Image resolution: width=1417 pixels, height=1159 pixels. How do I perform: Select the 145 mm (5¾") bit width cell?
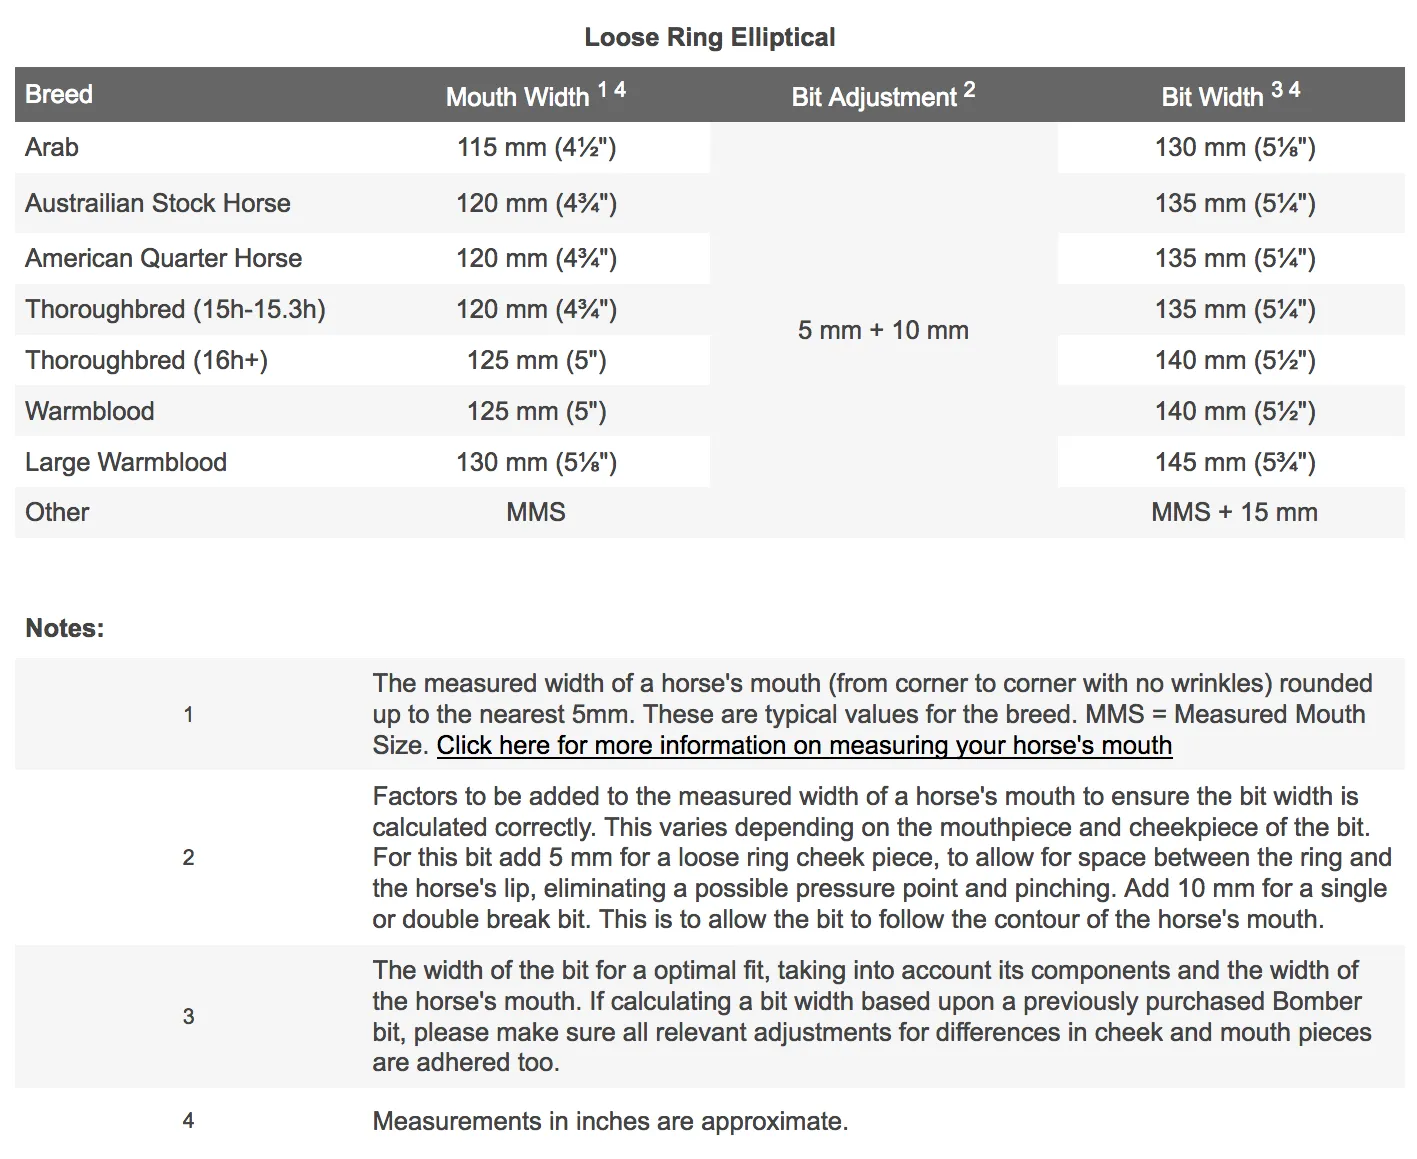point(1235,462)
